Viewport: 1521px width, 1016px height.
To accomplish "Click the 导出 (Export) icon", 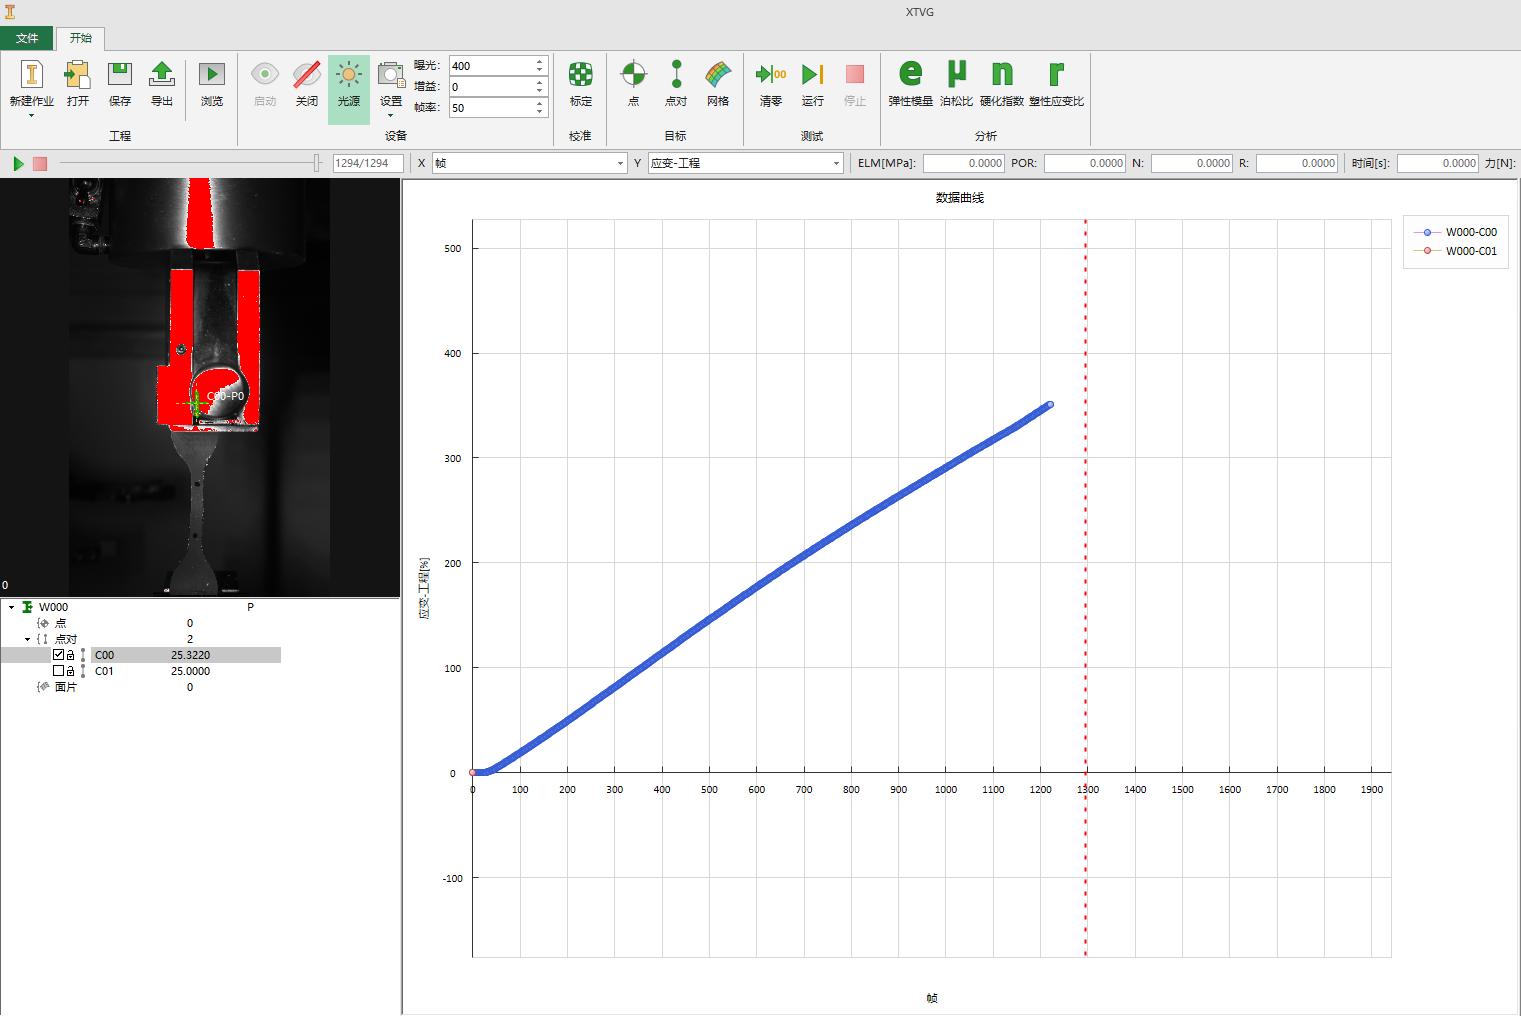I will (161, 84).
